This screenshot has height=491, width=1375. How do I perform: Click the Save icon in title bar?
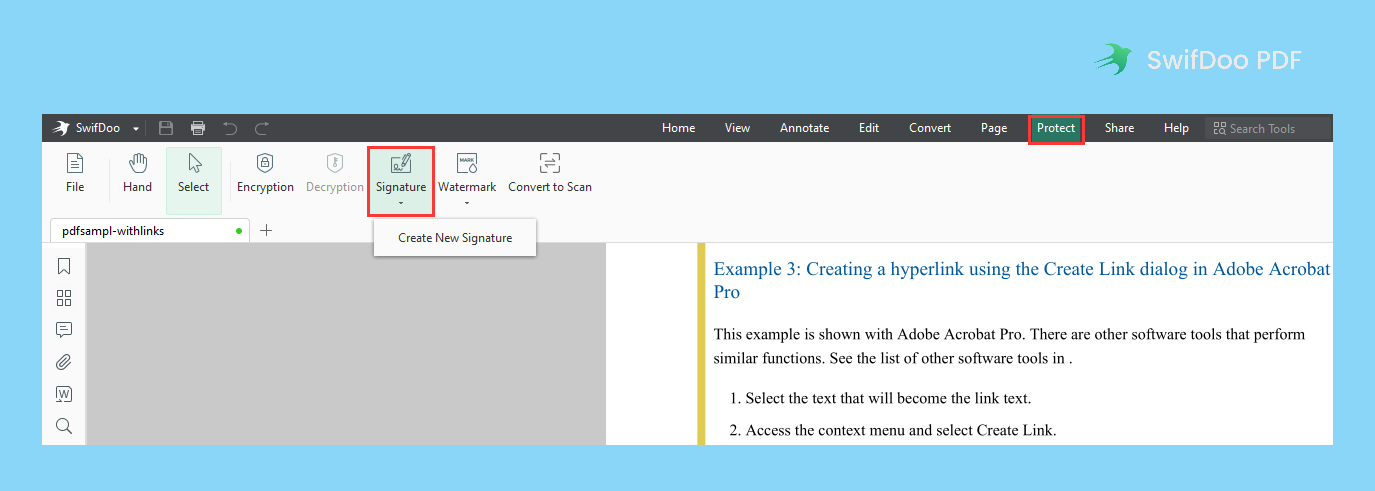pos(166,128)
